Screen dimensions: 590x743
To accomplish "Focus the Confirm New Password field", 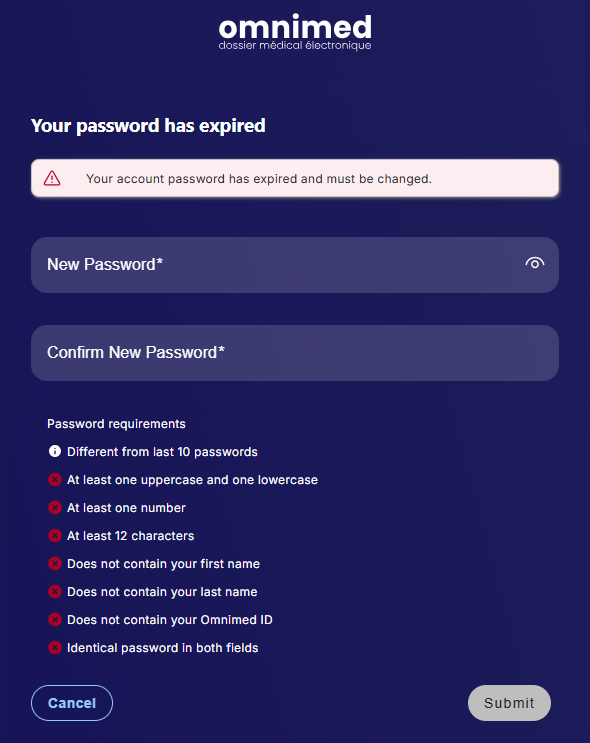I will coord(295,353).
